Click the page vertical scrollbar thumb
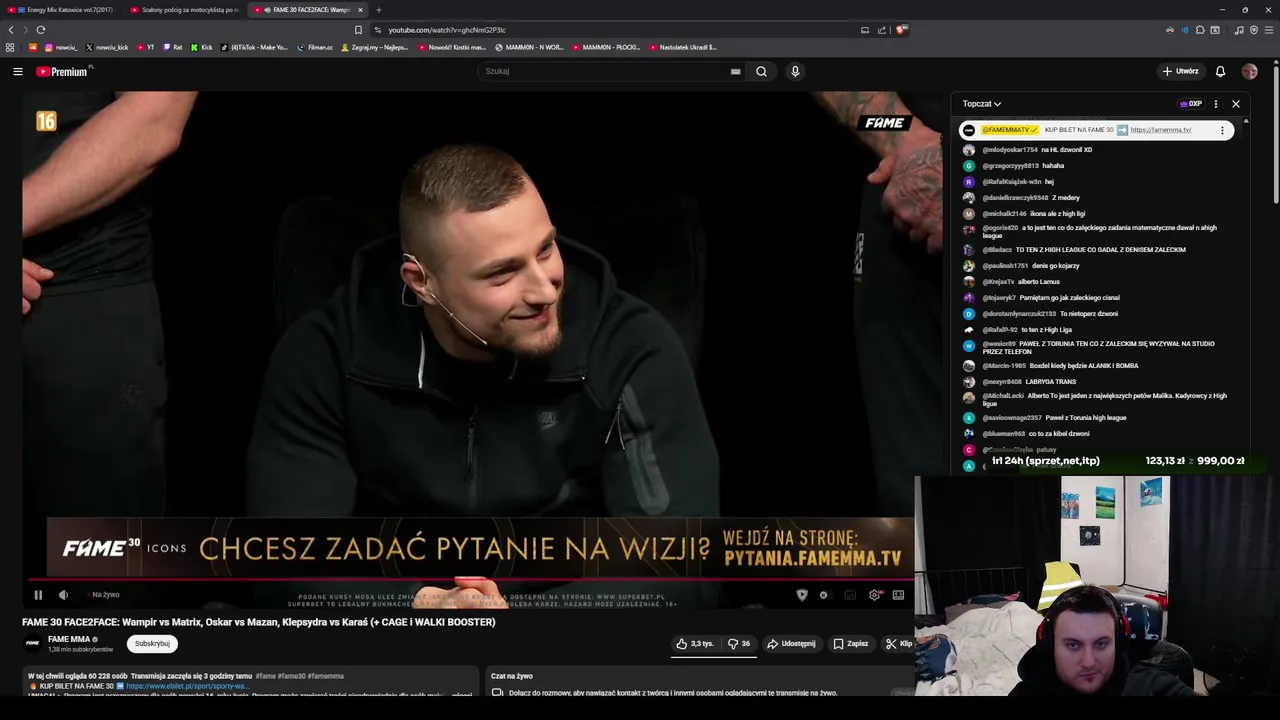Image resolution: width=1280 pixels, height=720 pixels. click(1276, 135)
